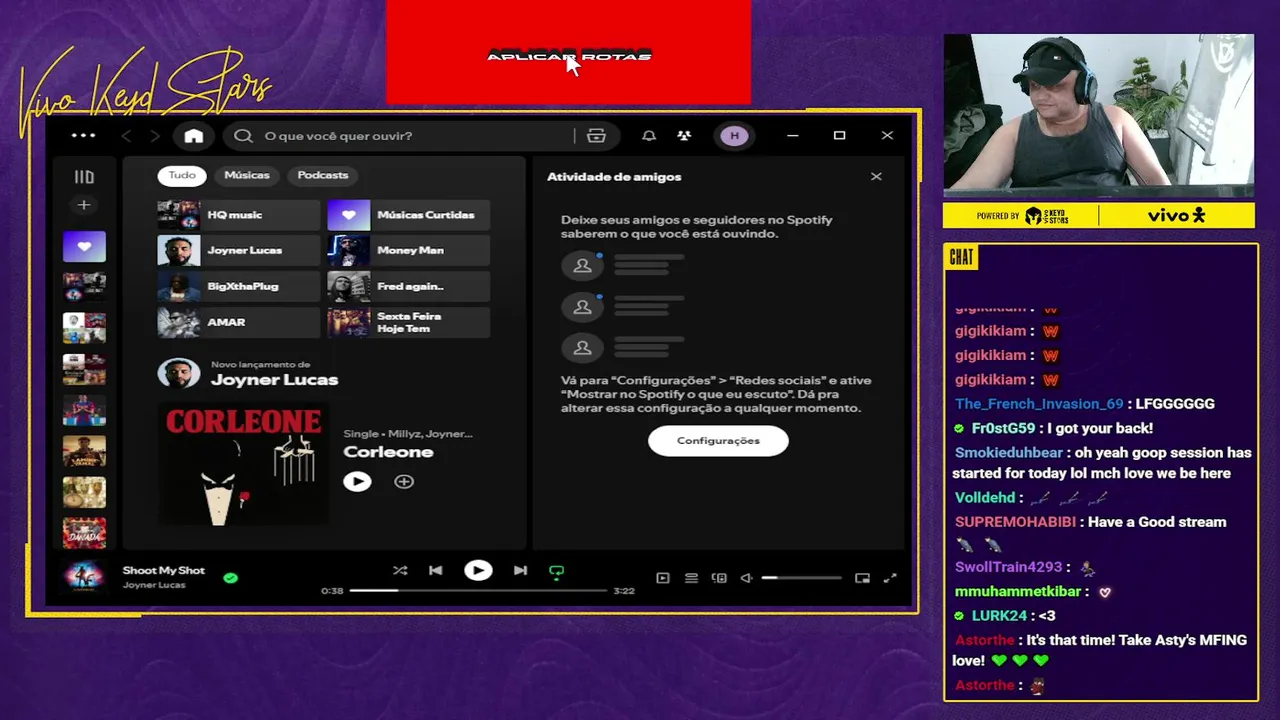
Task: Click the main play button
Action: [478, 571]
